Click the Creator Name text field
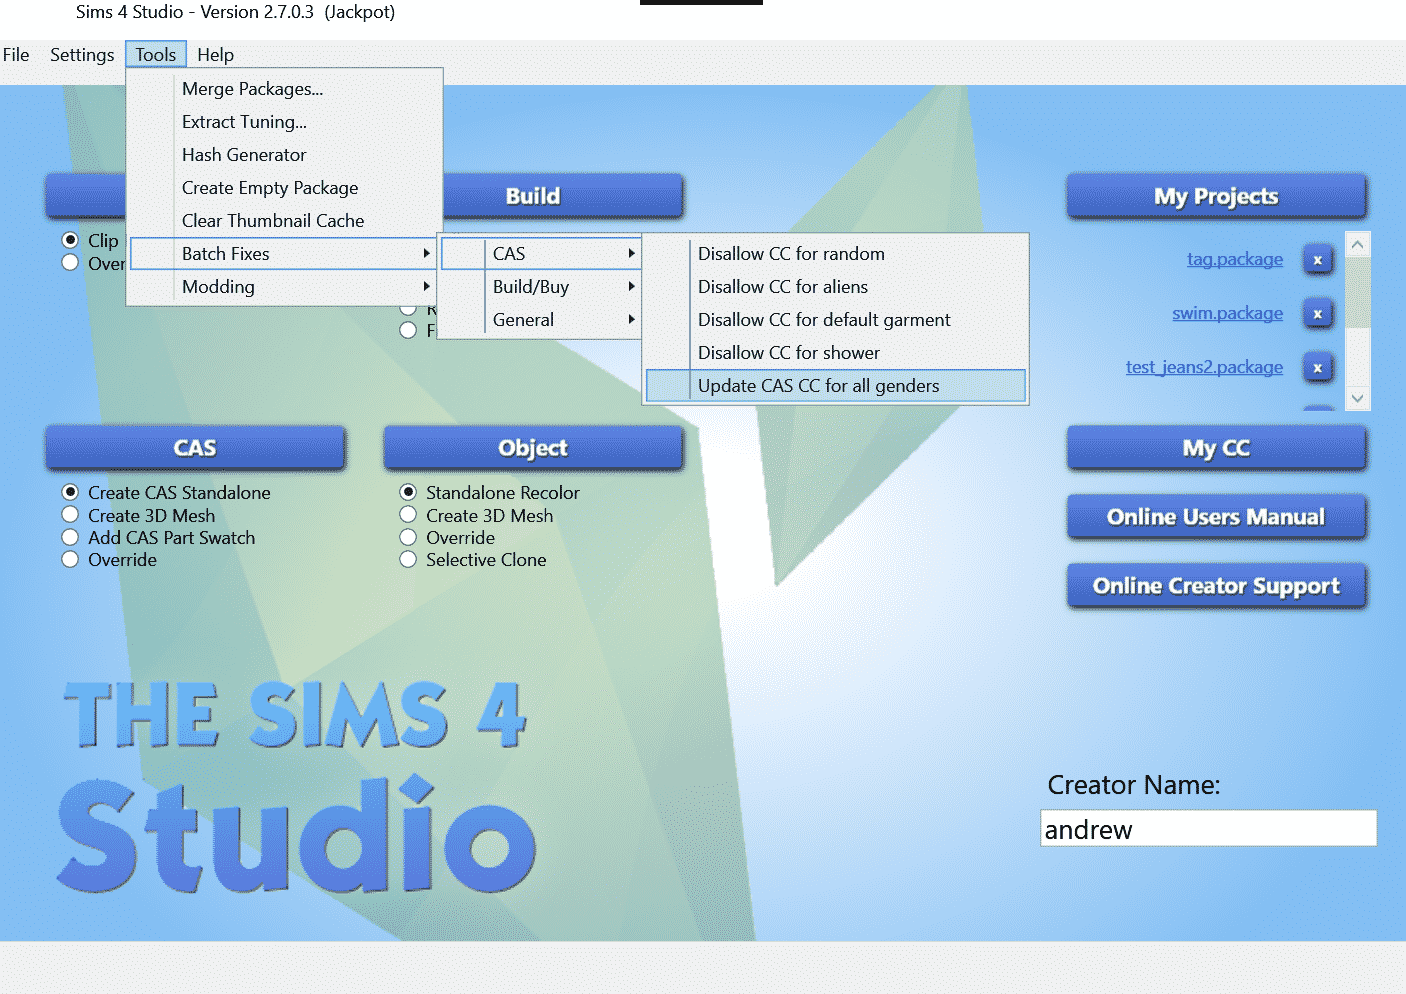 (x=1207, y=828)
